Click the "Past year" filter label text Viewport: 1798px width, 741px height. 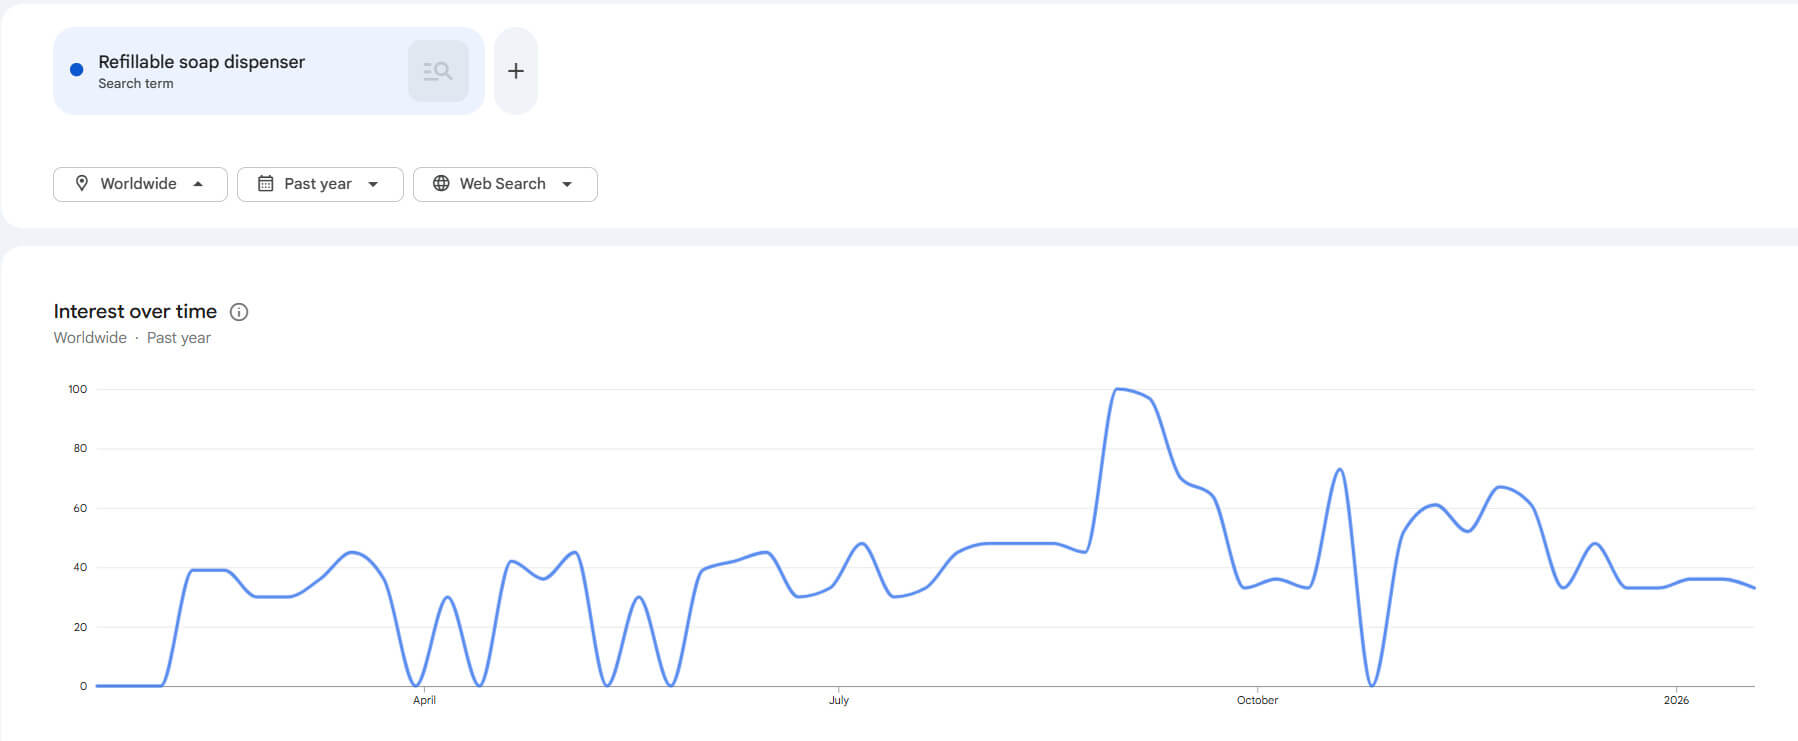pos(318,184)
